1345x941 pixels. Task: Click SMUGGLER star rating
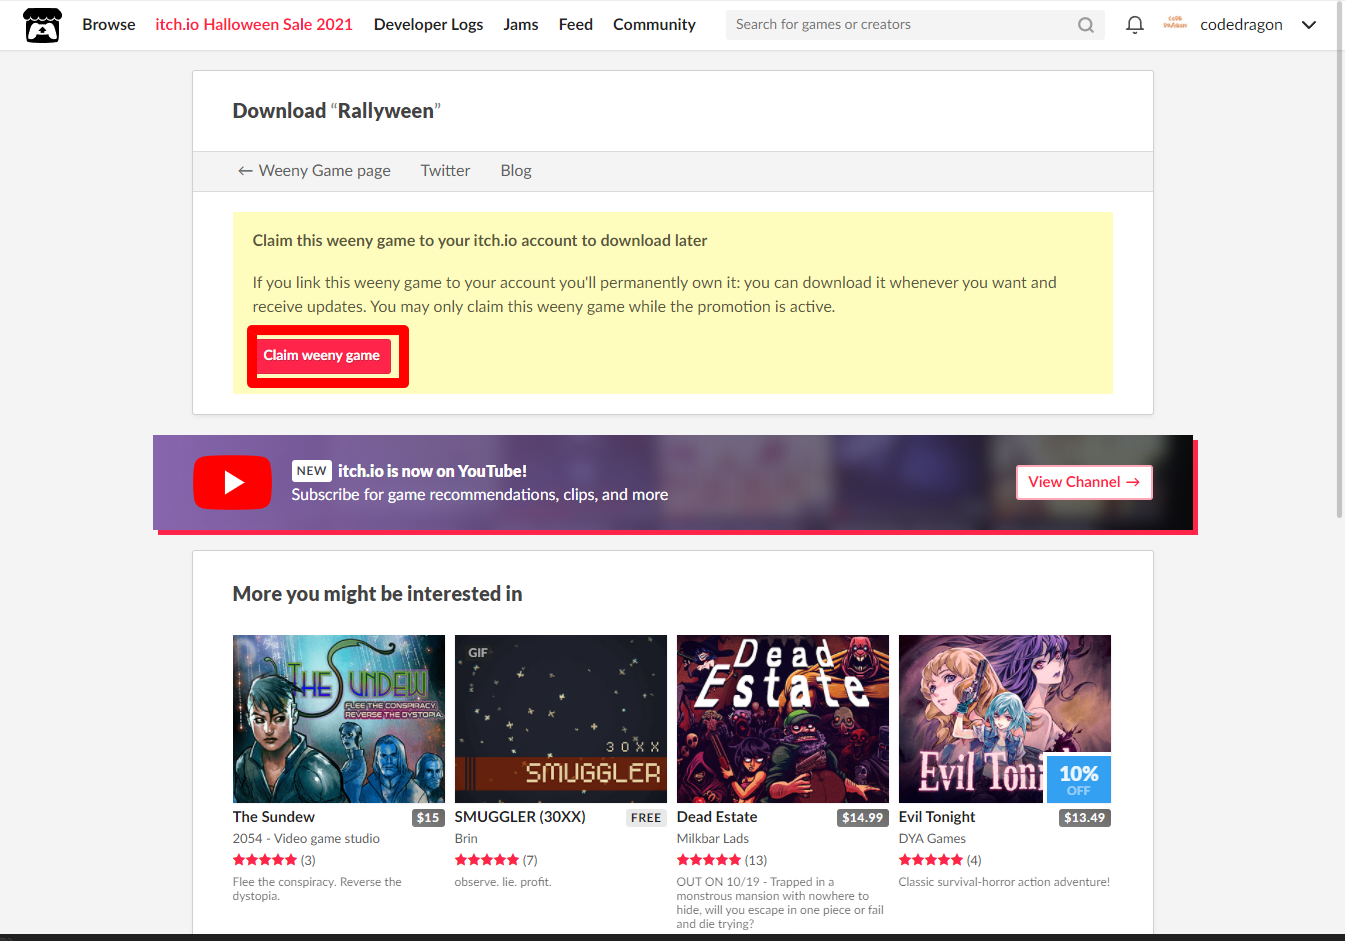[487, 860]
